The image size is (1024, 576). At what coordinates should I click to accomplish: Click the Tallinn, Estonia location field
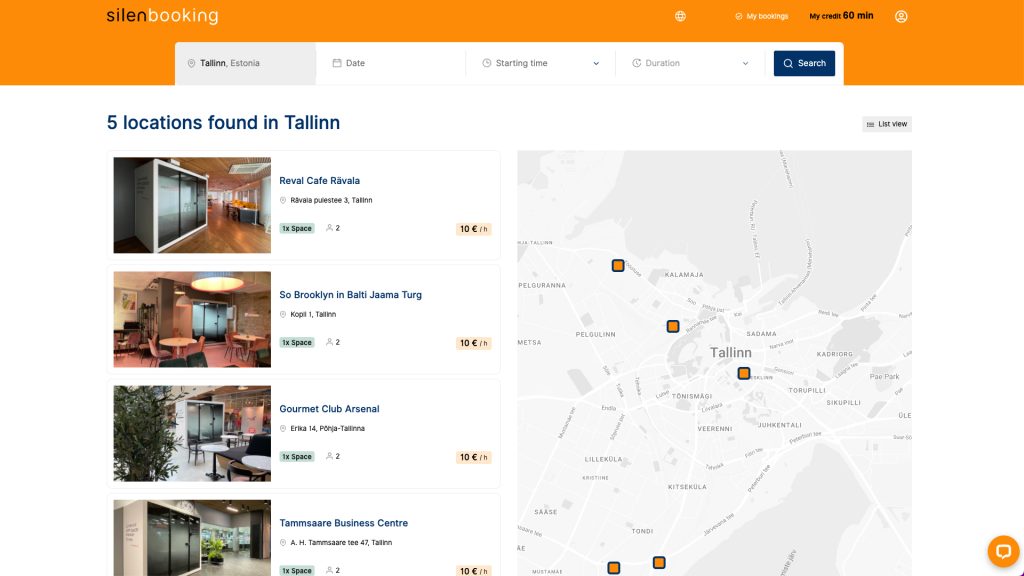pos(246,63)
